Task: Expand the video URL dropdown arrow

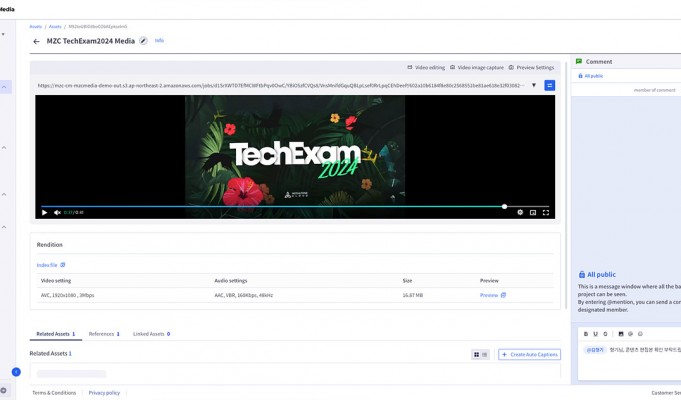Action: point(534,85)
